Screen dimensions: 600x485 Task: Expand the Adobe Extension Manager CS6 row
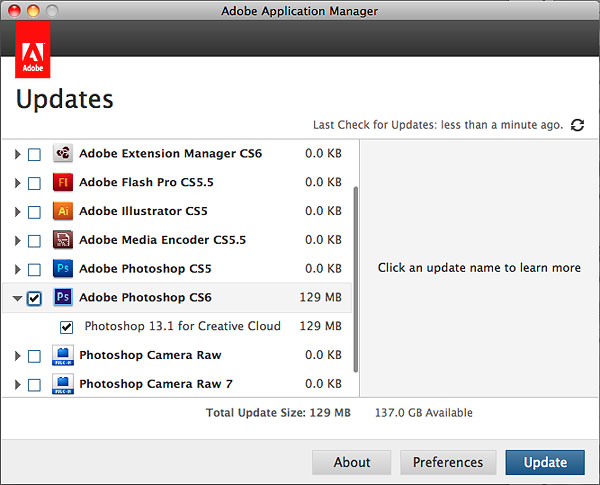(17, 155)
